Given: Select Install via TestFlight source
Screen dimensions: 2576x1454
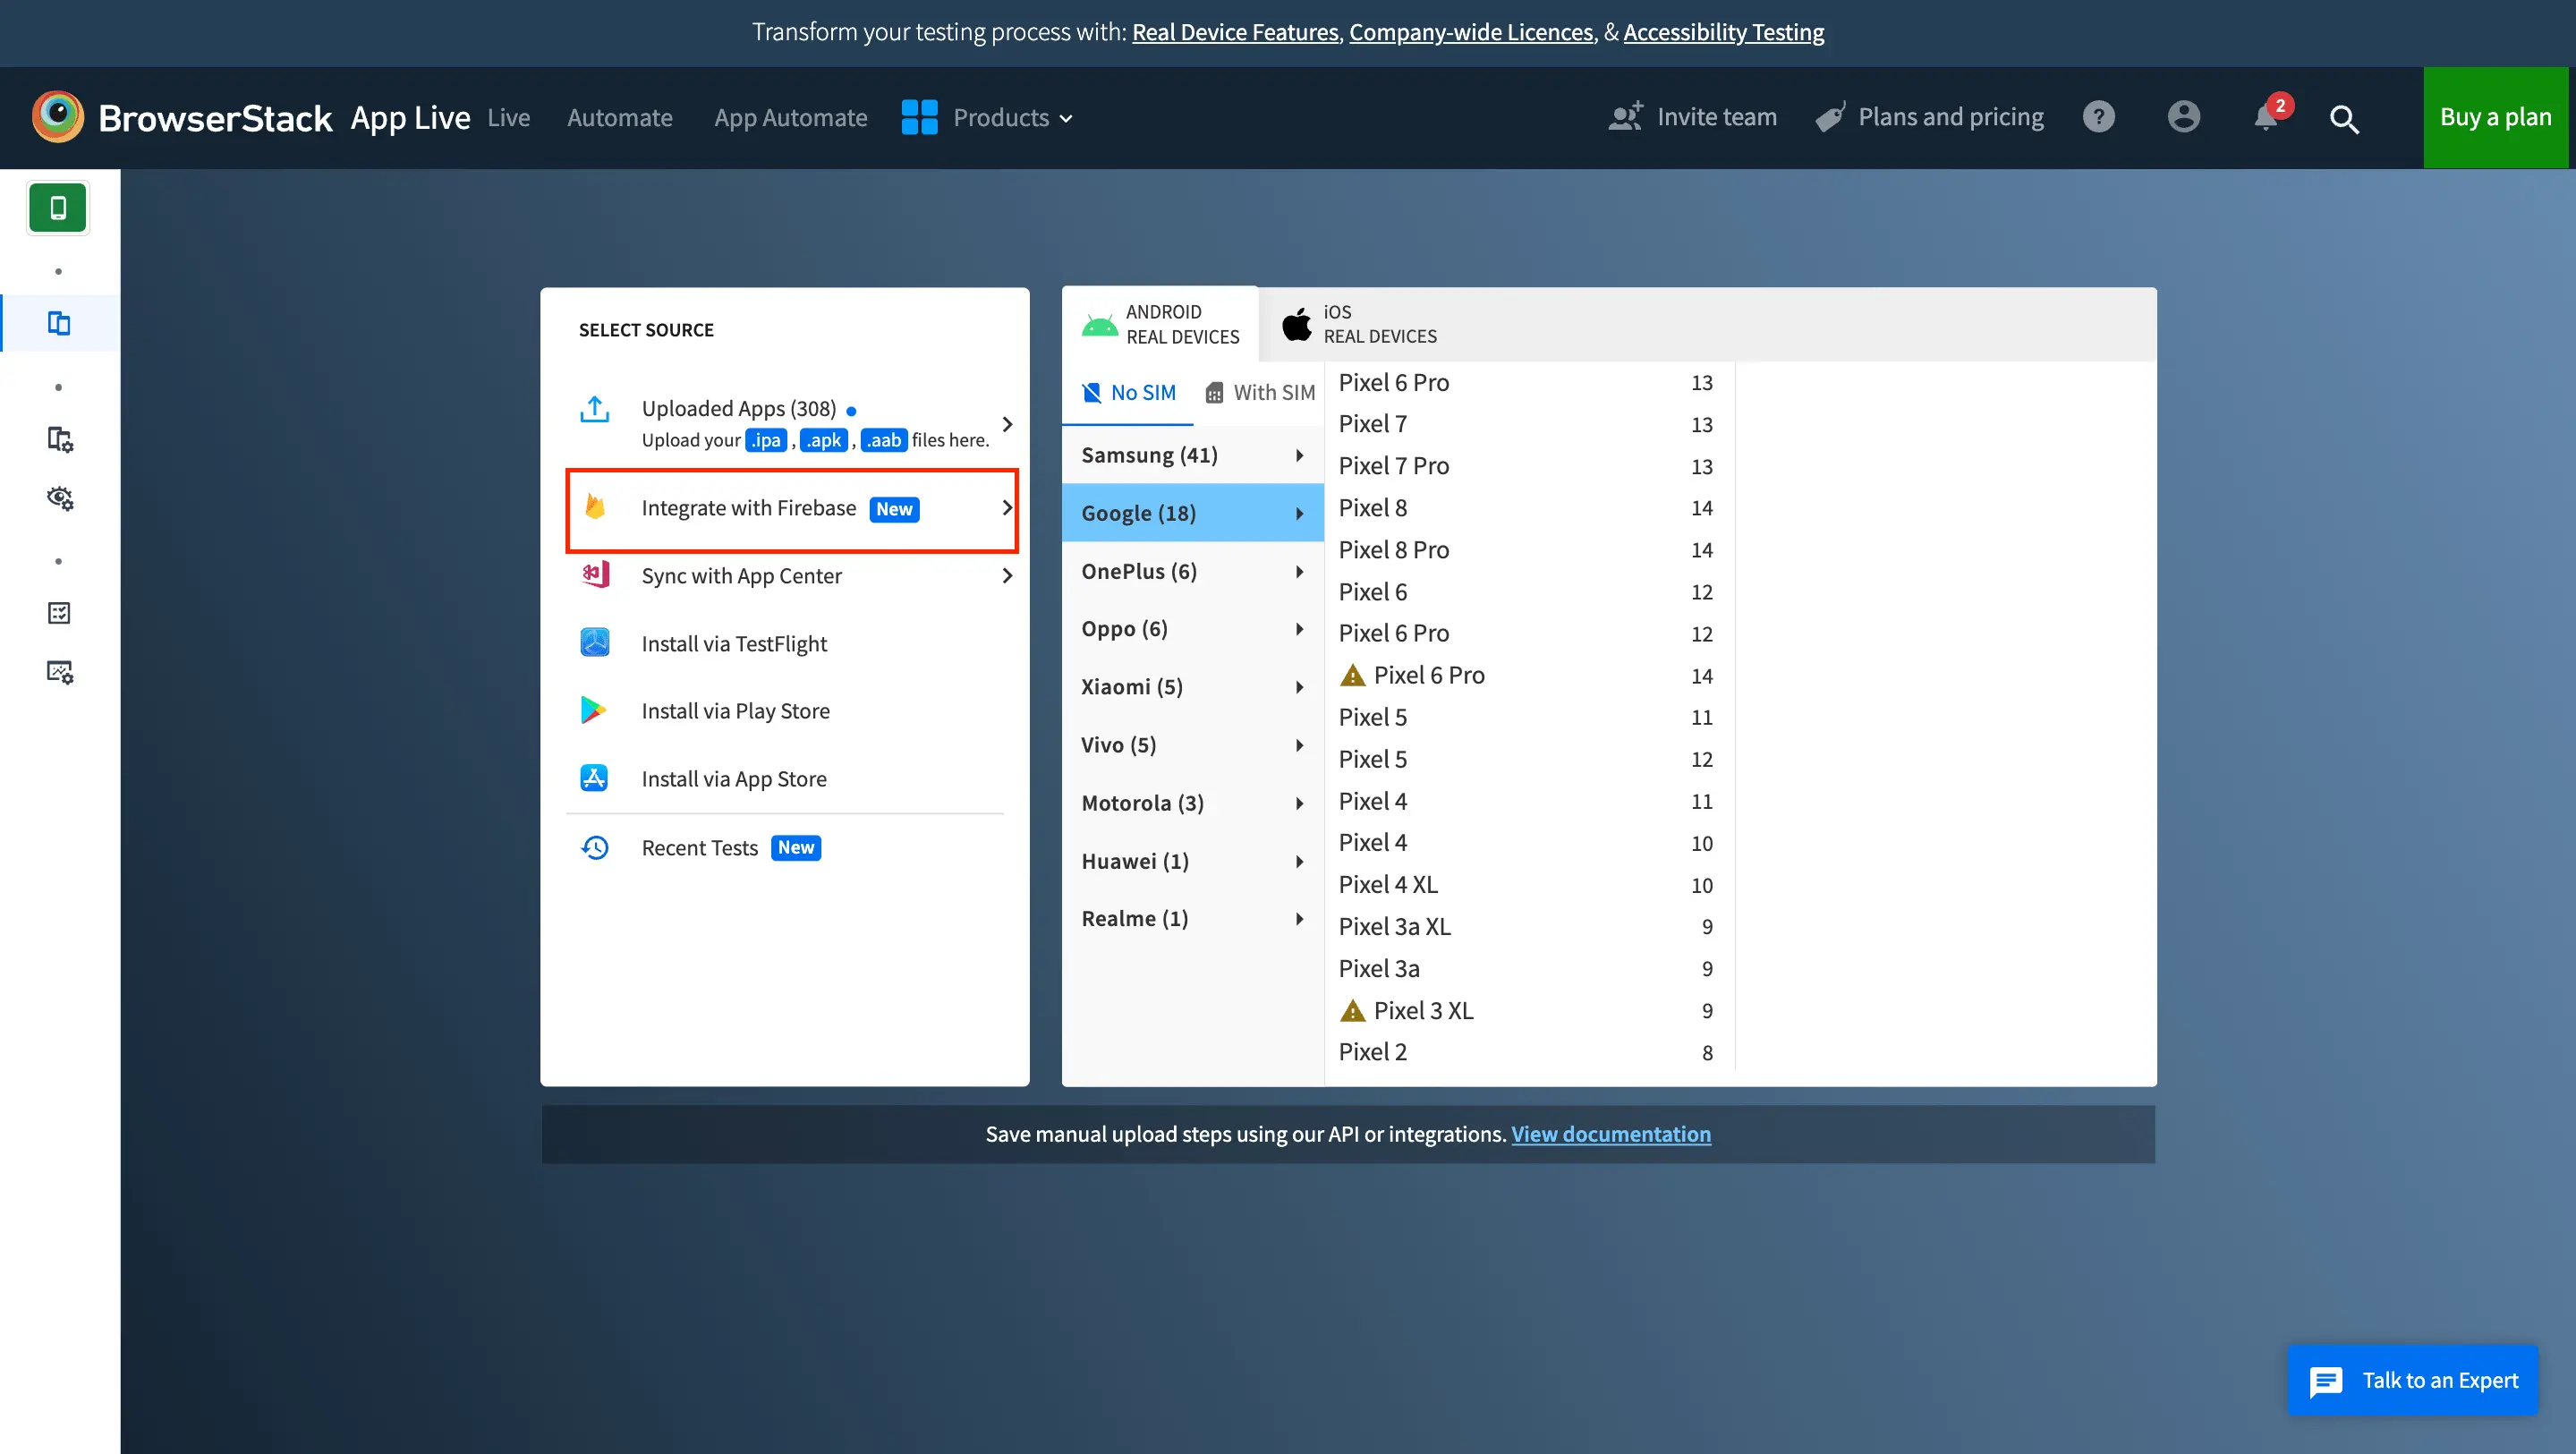Looking at the screenshot, I should (x=733, y=644).
